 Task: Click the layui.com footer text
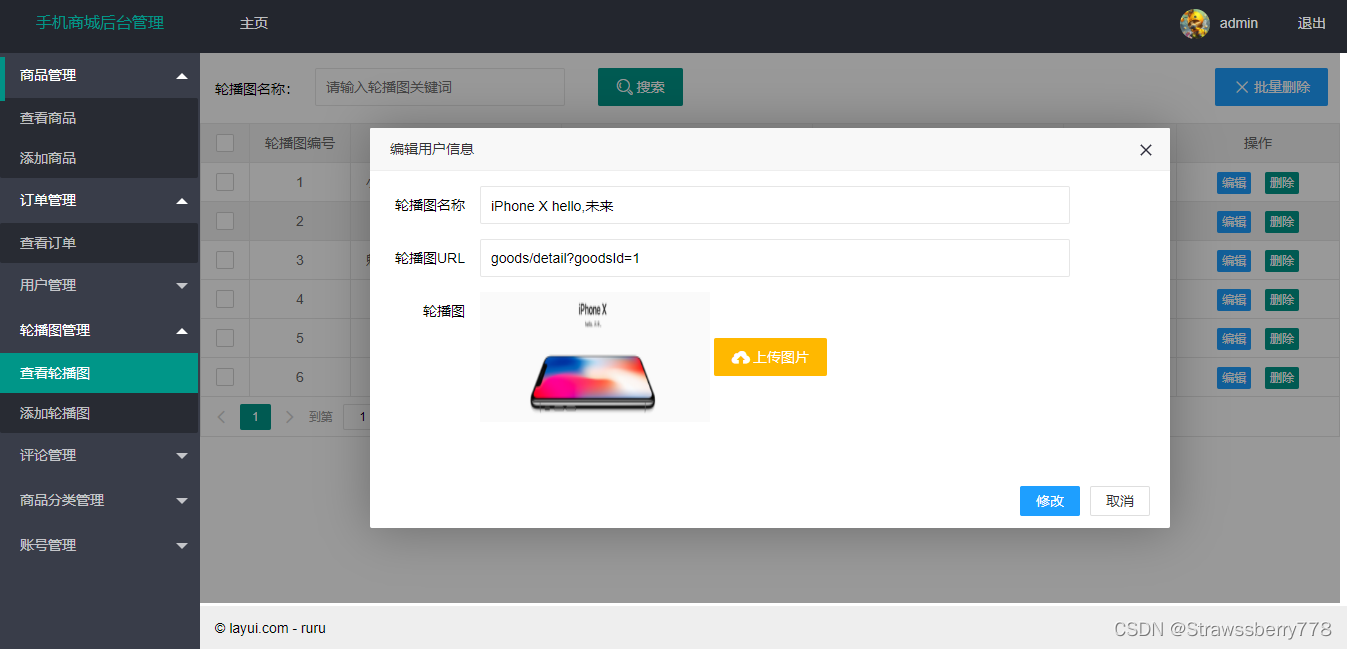(x=270, y=628)
